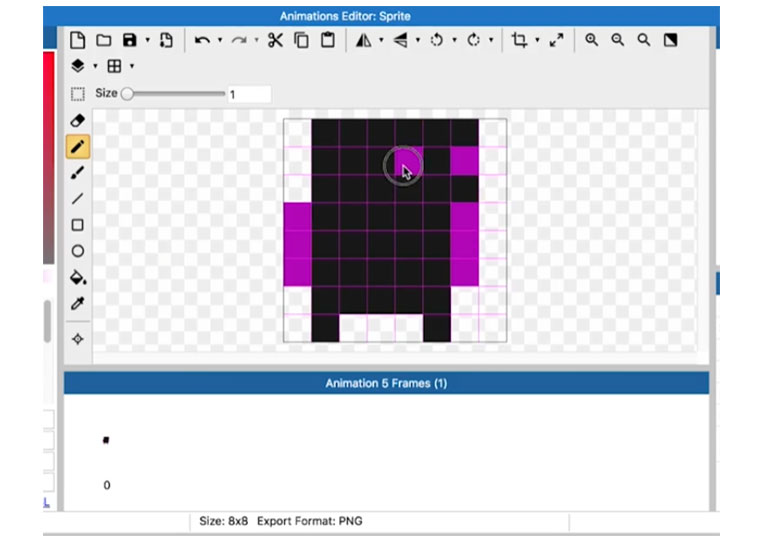Screen dimensions: 763x541
Task: Cut selection with scissors icon
Action: pos(275,40)
